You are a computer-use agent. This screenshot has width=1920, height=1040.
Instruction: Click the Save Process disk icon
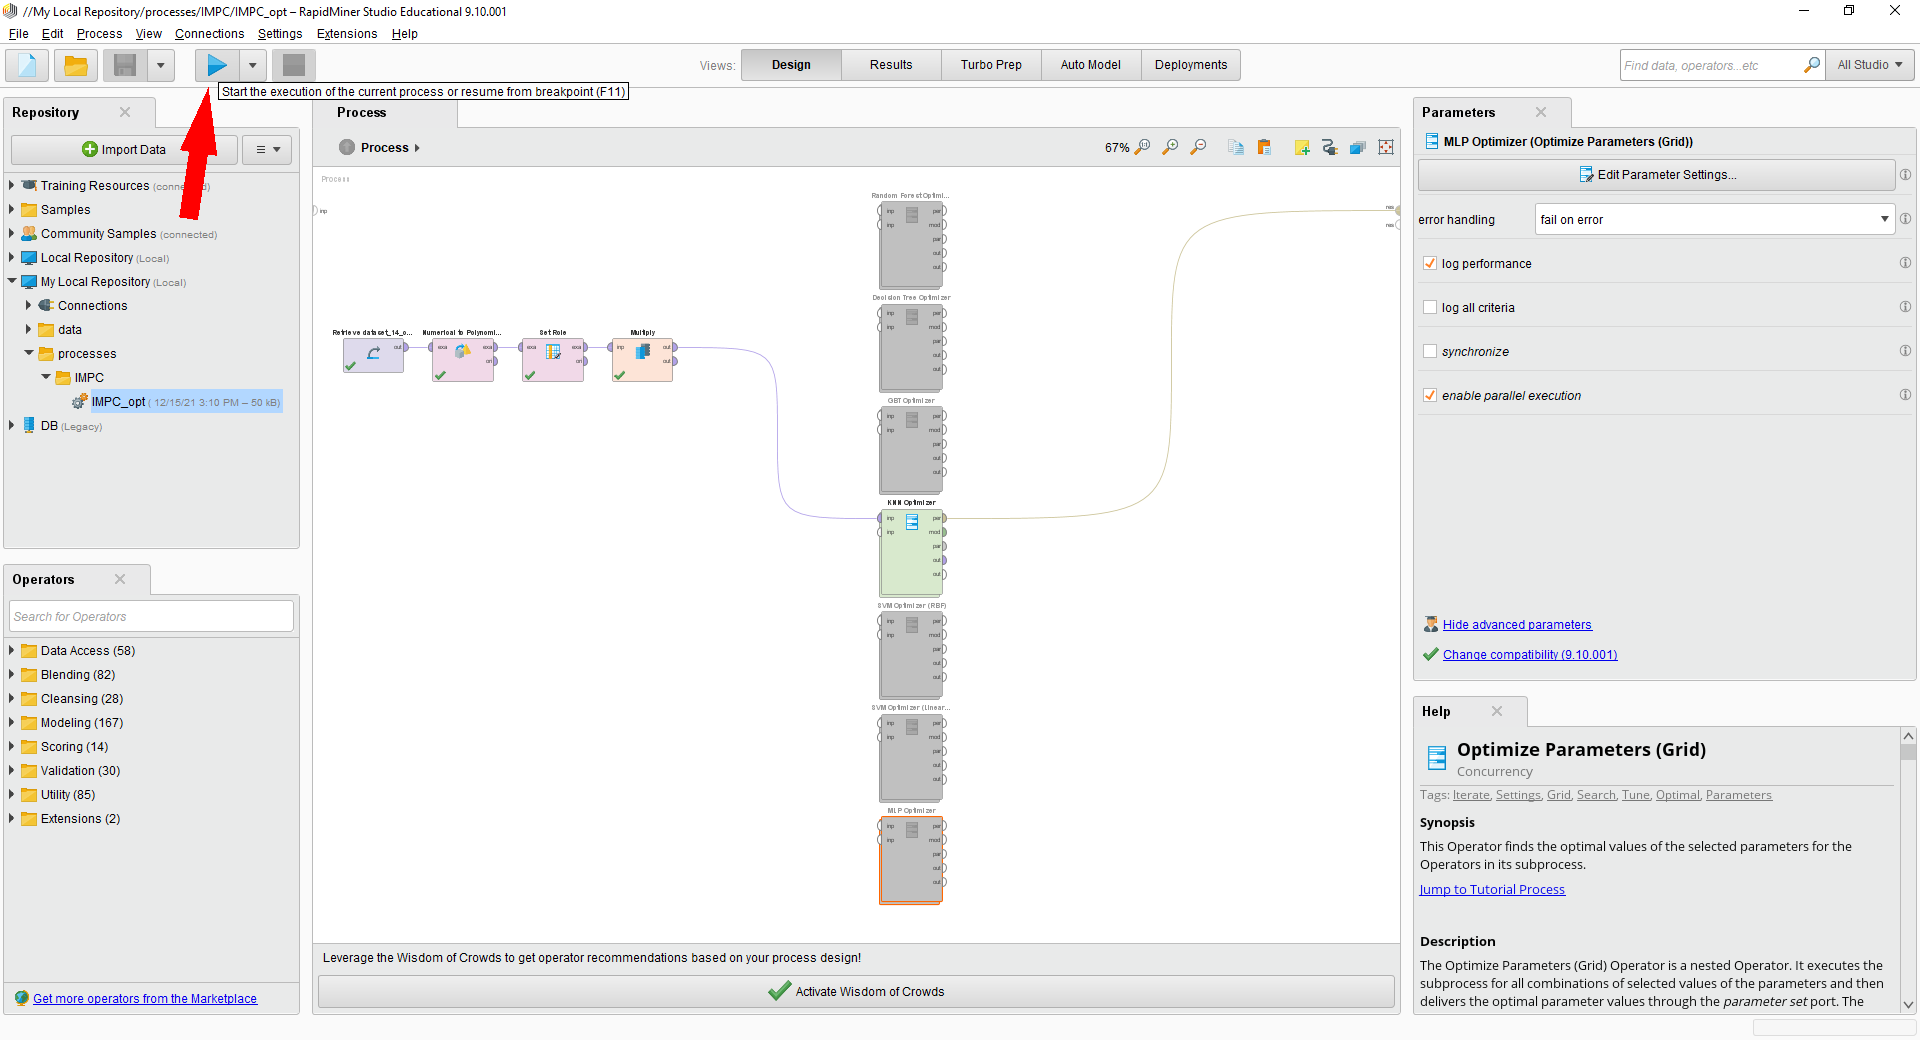(125, 65)
